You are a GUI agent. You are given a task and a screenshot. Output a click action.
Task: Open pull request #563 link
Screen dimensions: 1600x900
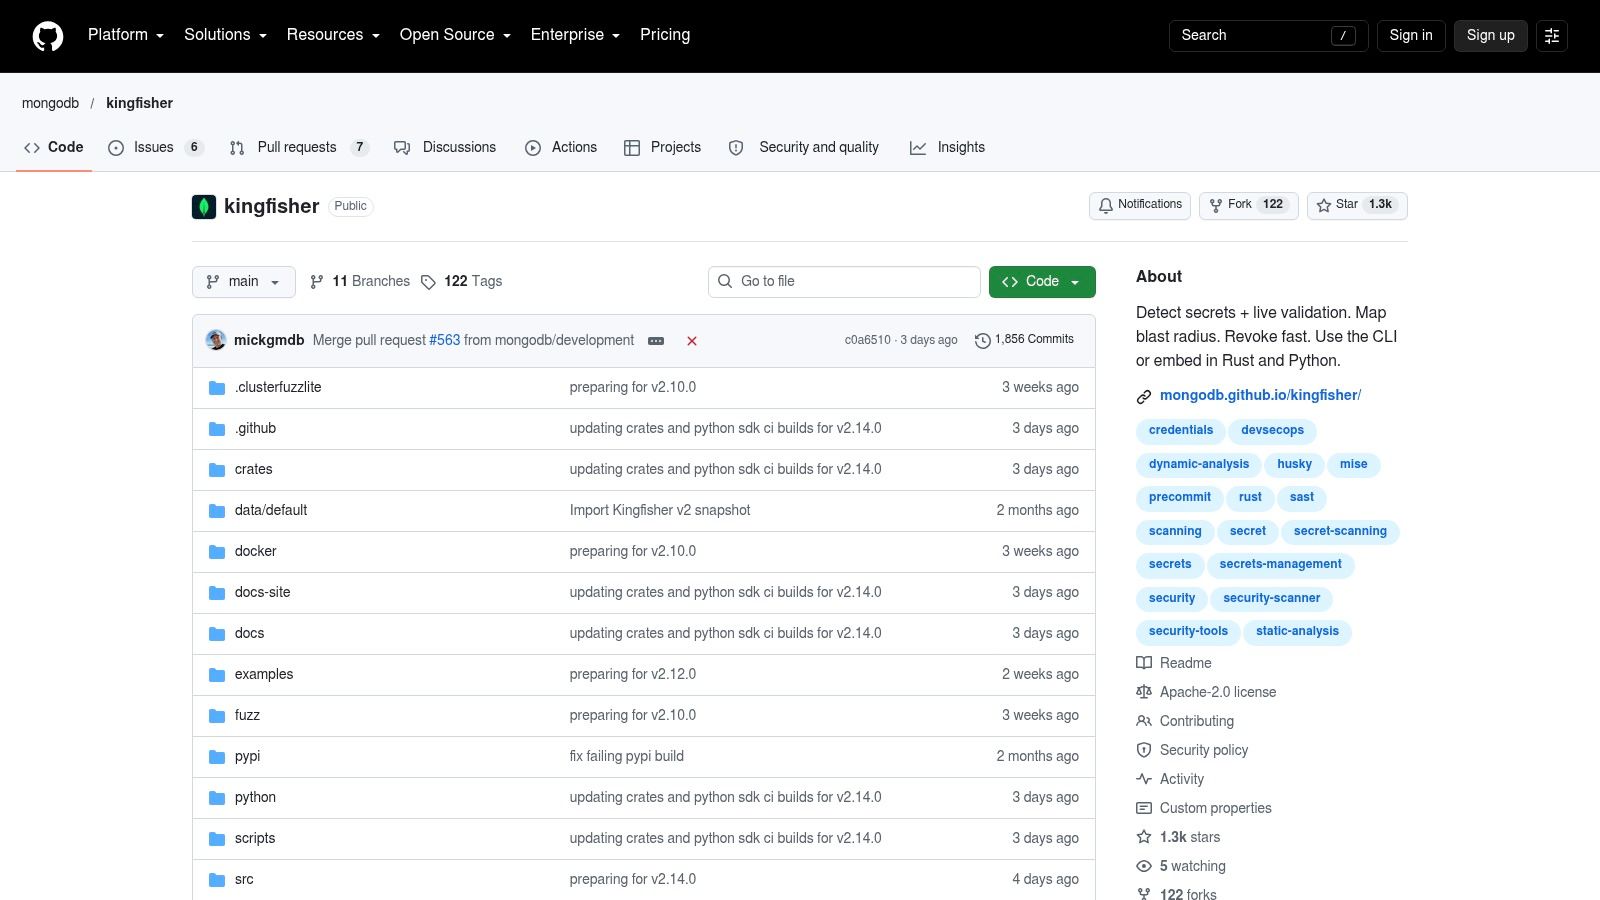[x=445, y=340]
